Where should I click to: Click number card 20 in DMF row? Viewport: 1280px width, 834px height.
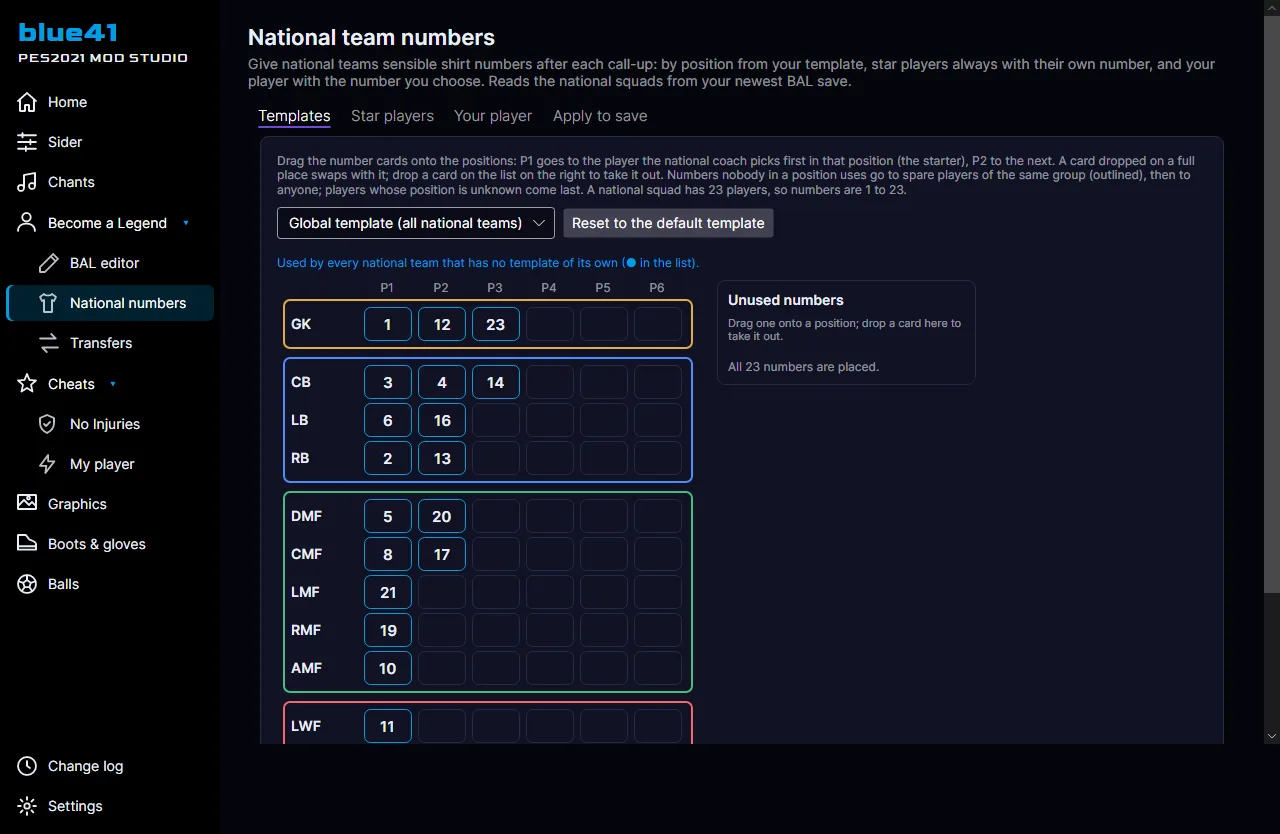442,516
